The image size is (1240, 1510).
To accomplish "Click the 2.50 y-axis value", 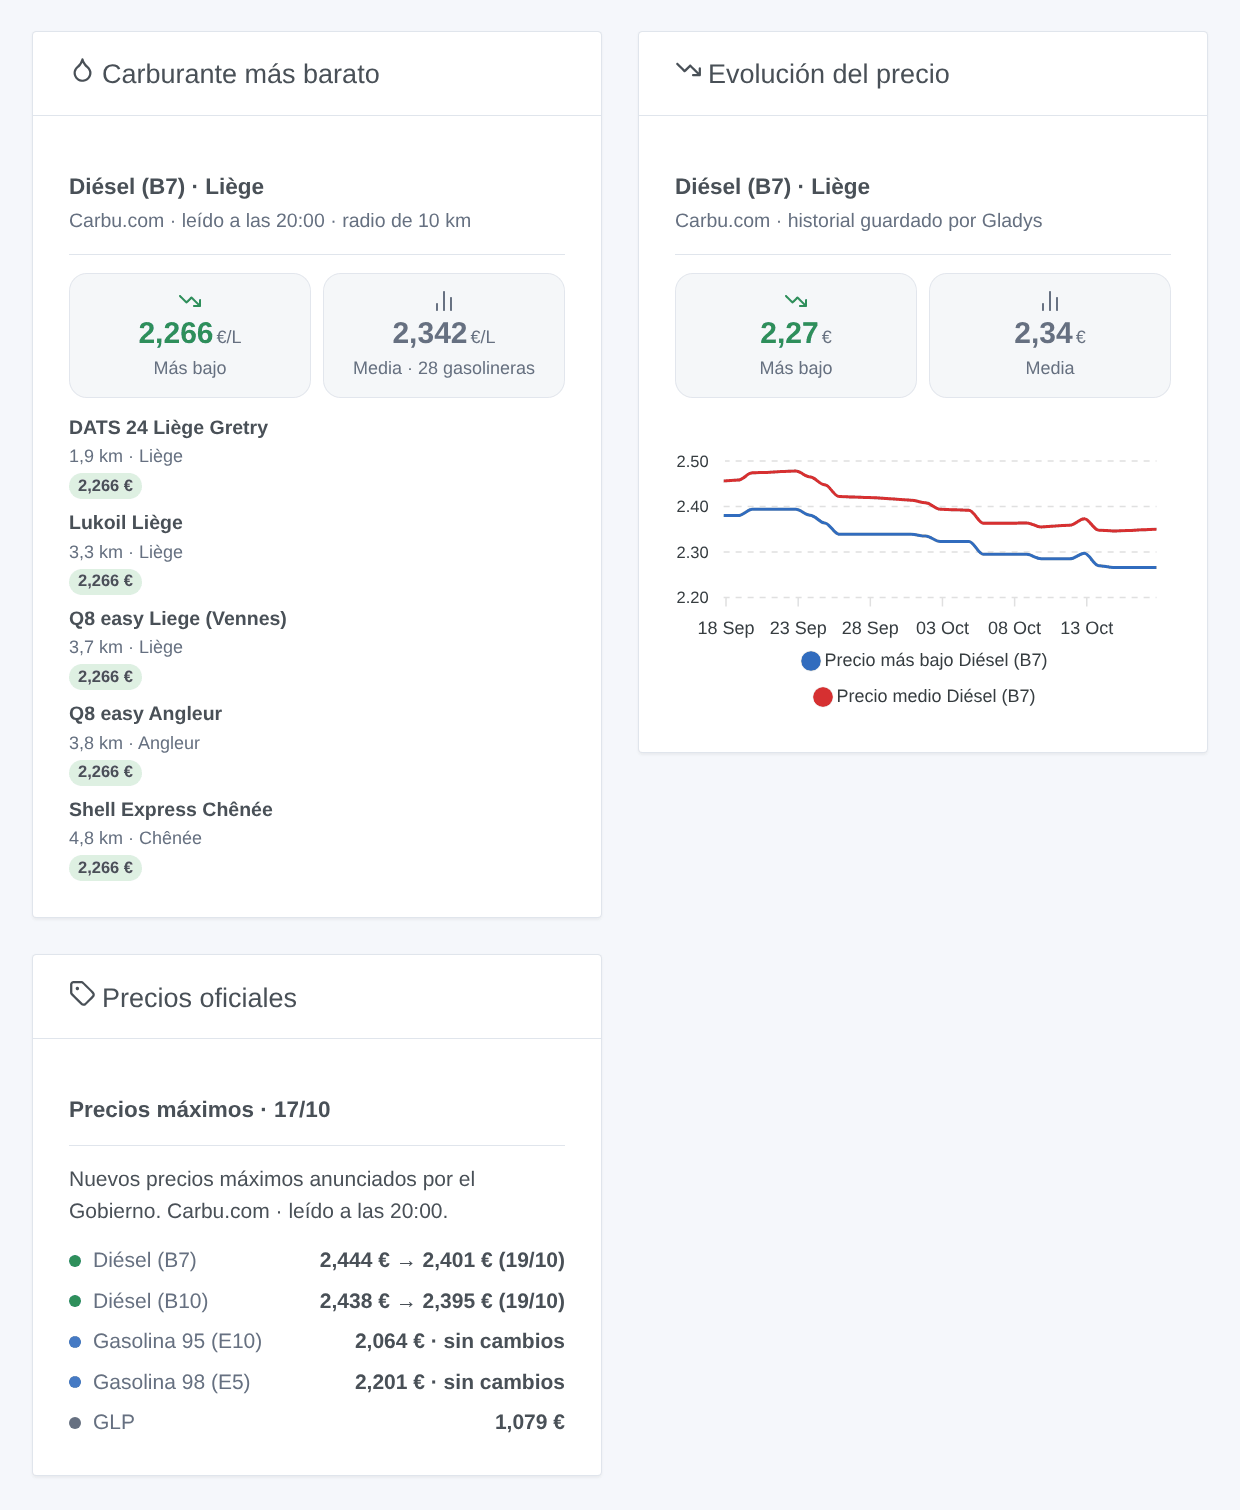I will (692, 462).
